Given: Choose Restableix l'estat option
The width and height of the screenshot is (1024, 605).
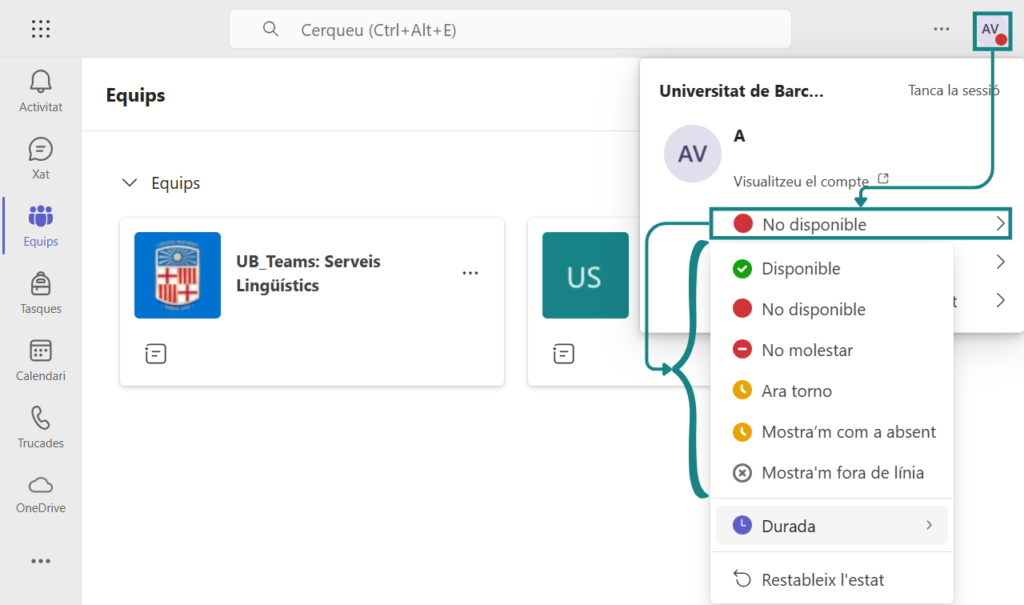Looking at the screenshot, I should pos(822,580).
